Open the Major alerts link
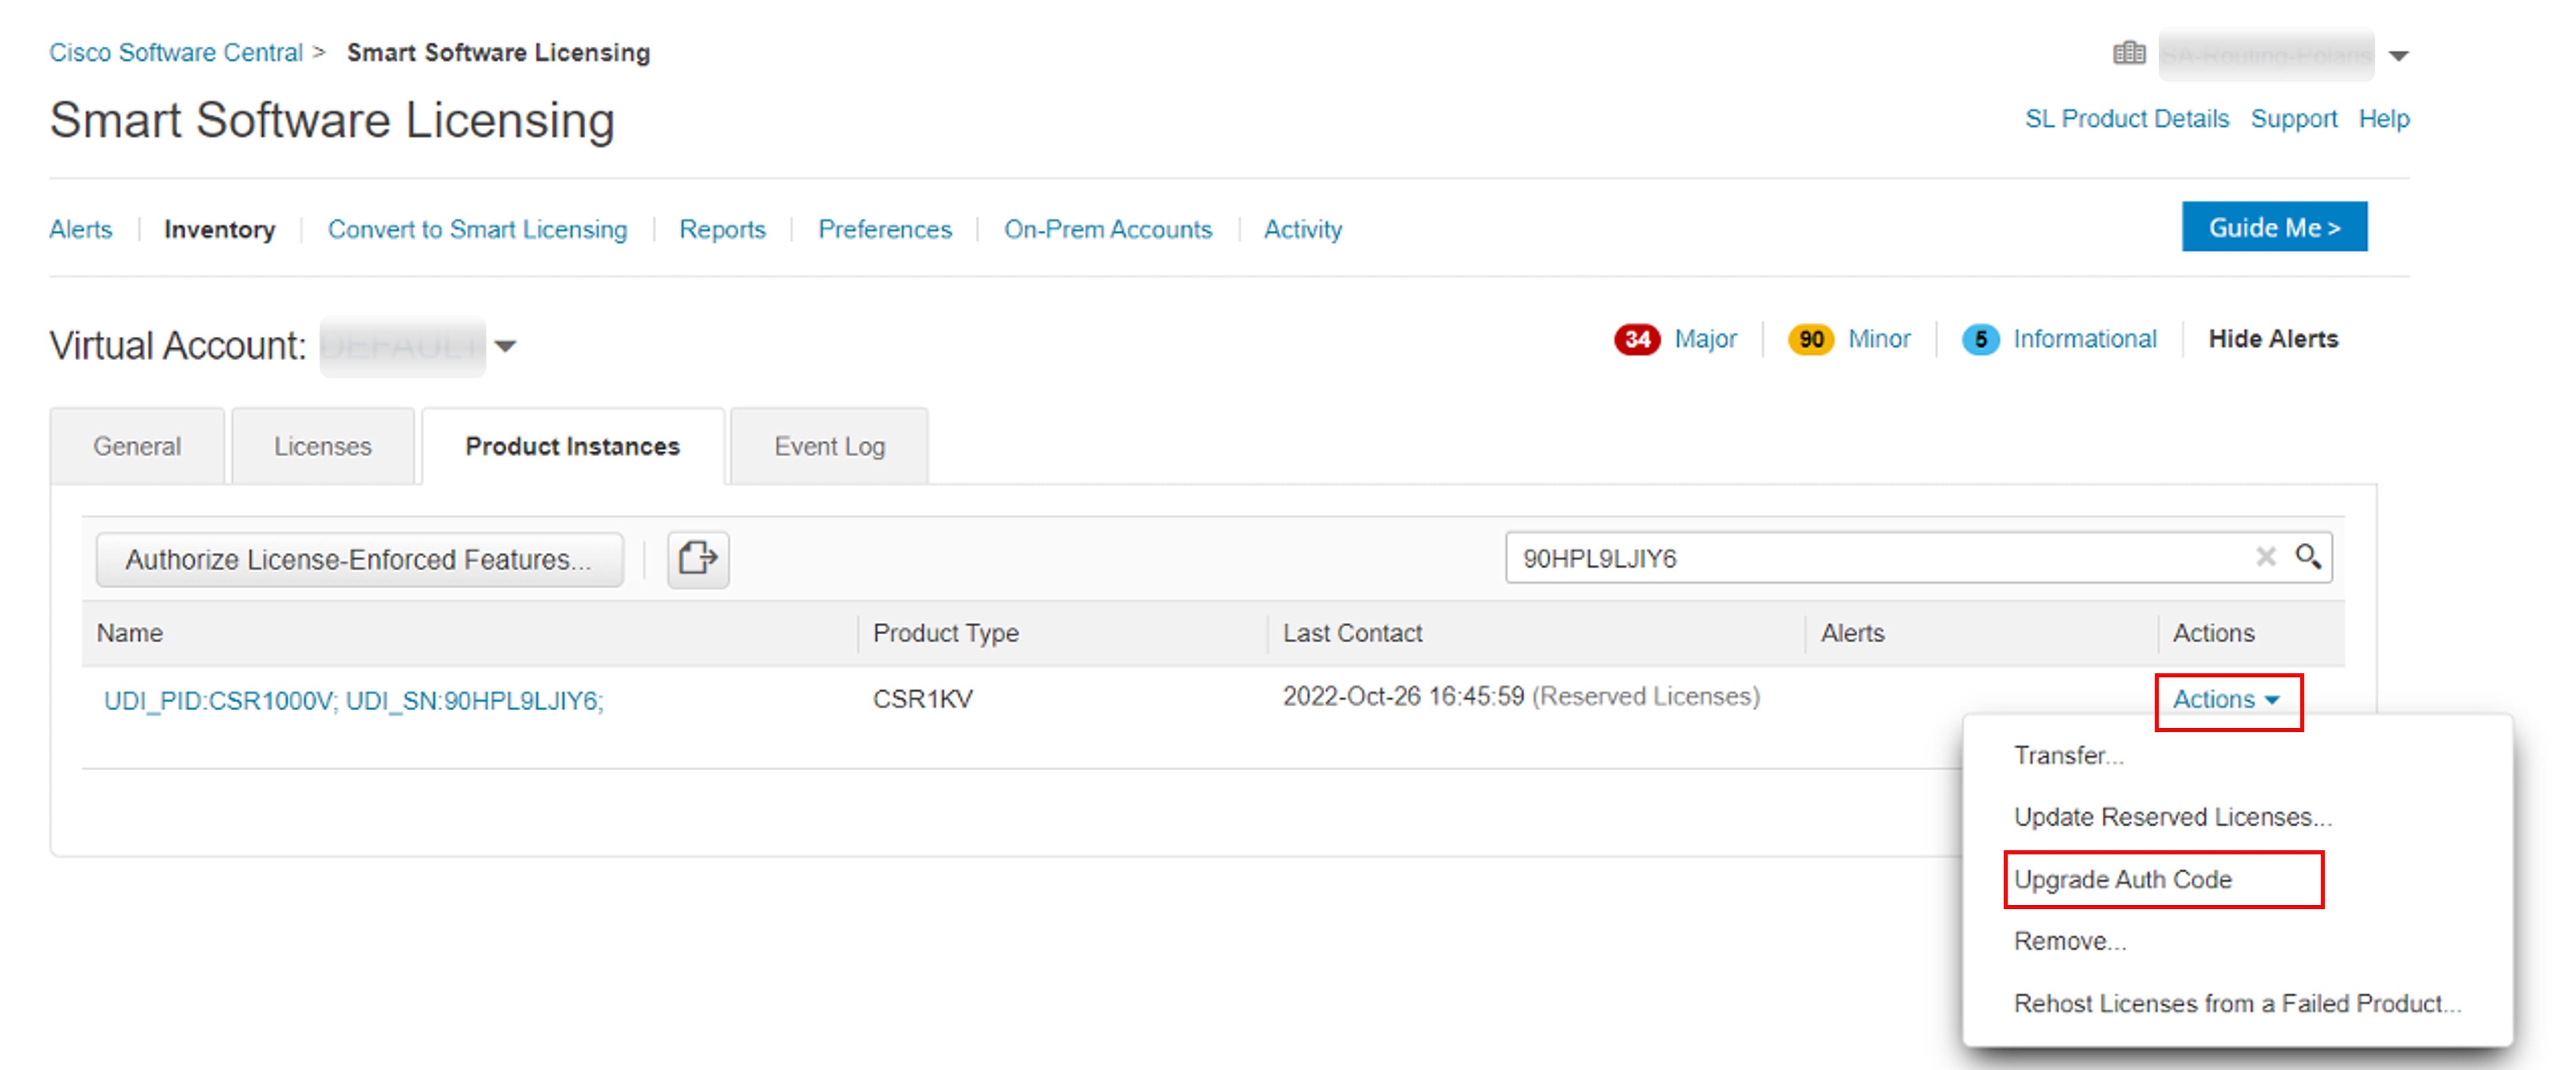 1705,339
